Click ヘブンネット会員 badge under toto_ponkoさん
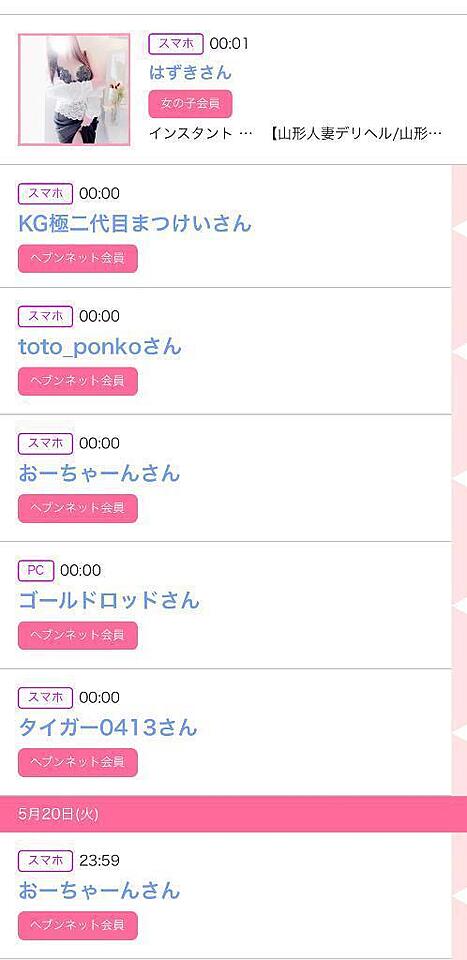467x960 pixels. [x=78, y=381]
